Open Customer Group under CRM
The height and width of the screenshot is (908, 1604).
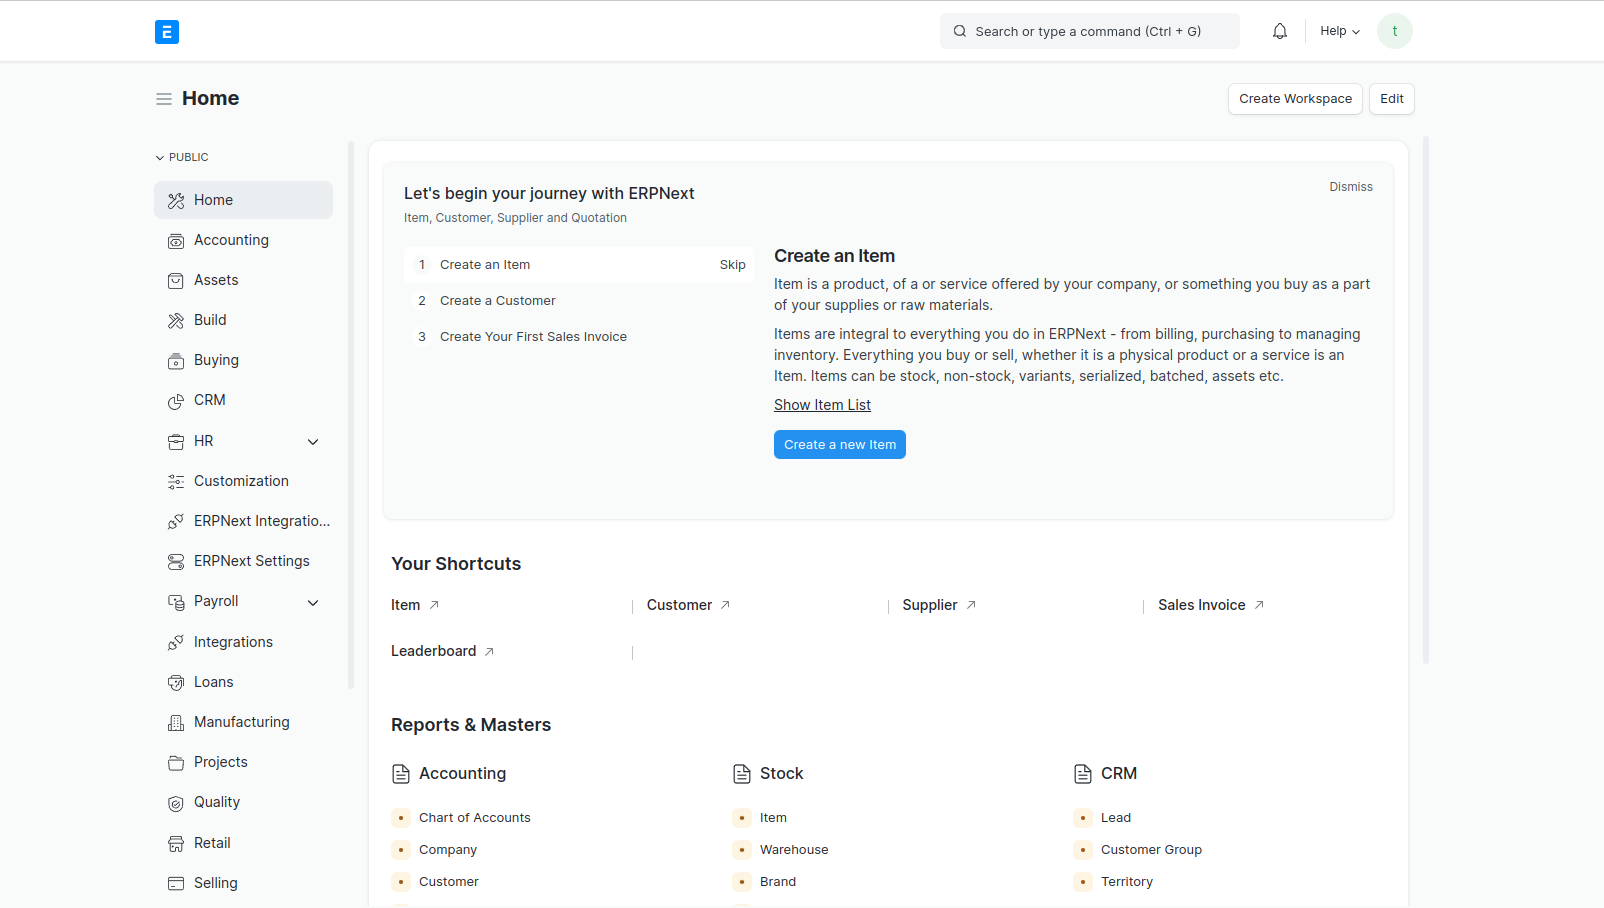tap(1151, 850)
